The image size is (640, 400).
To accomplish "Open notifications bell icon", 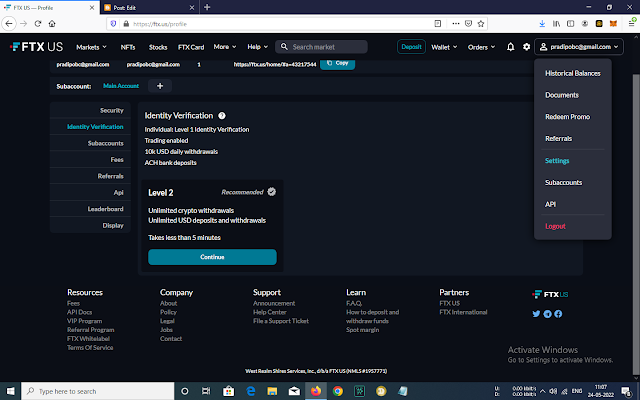I will pyautogui.click(x=510, y=47).
